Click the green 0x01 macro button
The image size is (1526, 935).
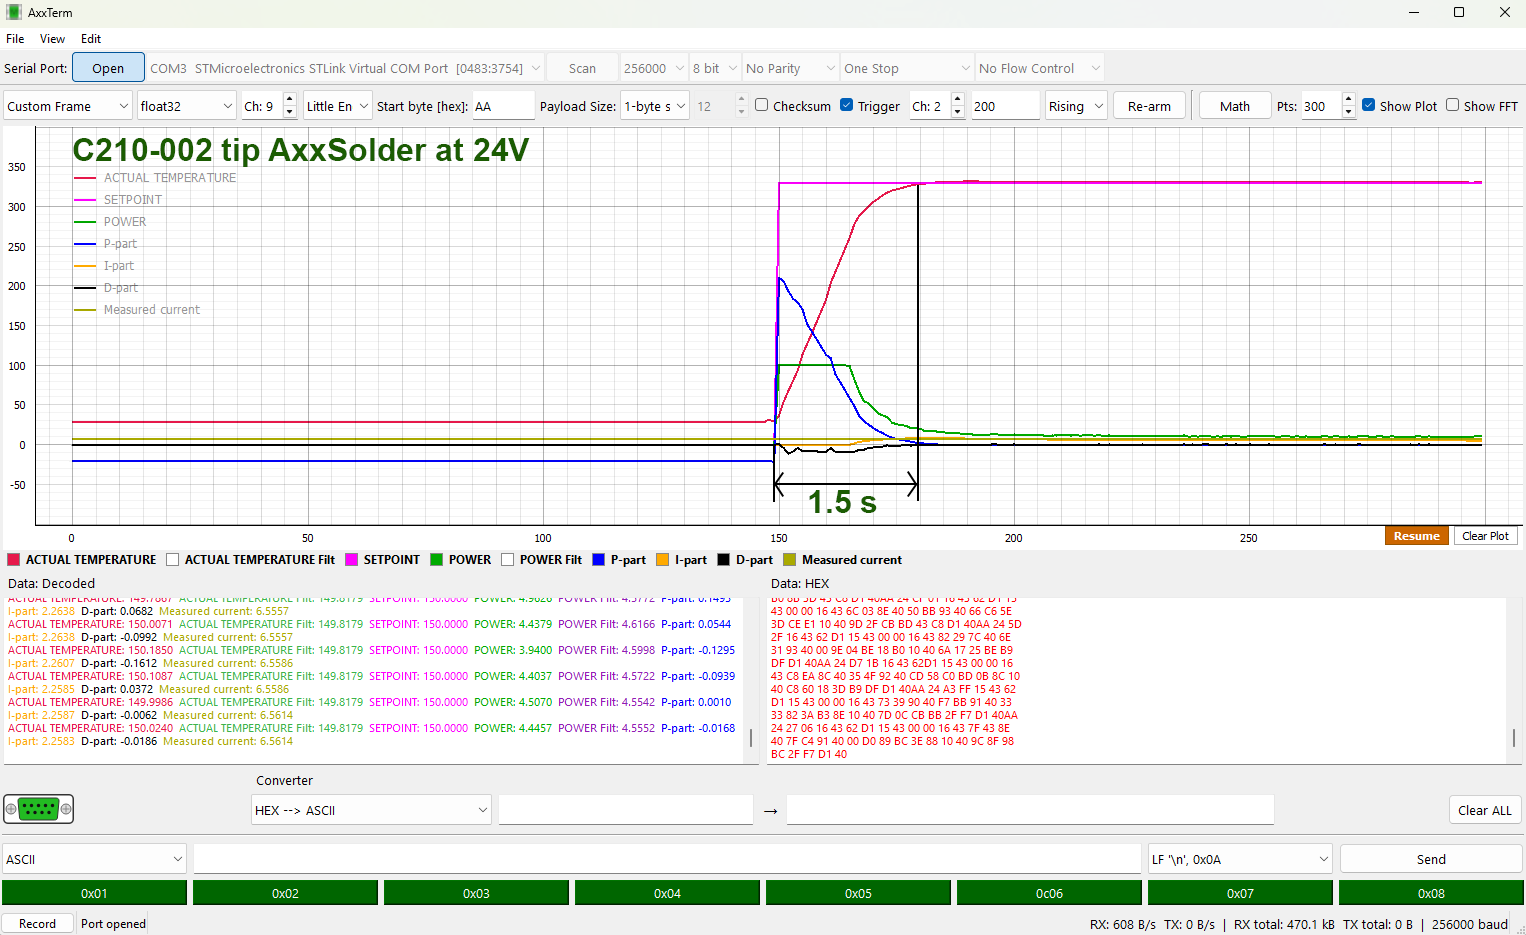point(94,893)
